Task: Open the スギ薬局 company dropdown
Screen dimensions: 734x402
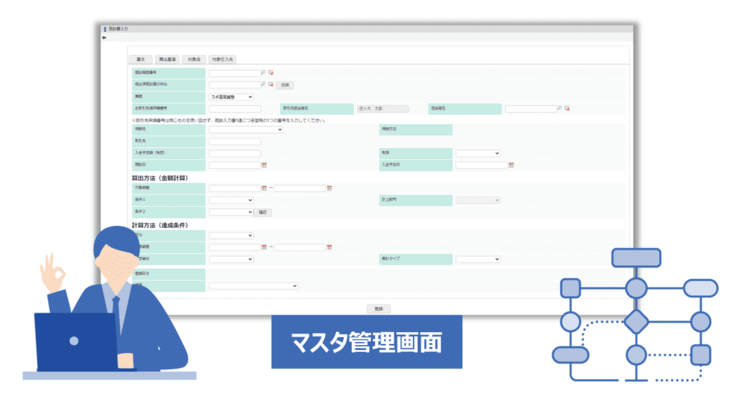Action: [x=231, y=97]
